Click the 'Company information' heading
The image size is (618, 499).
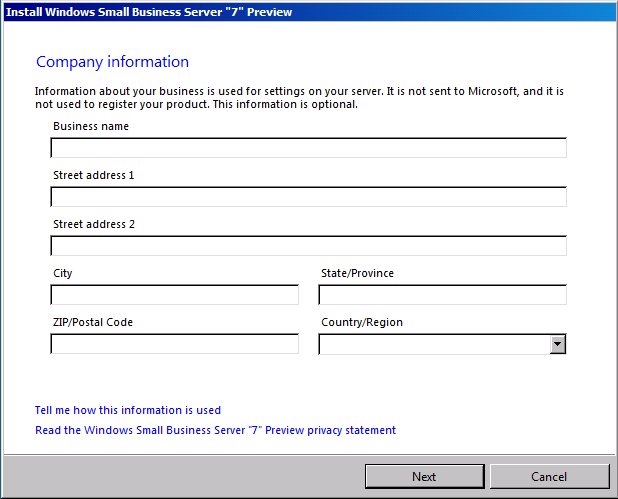[x=112, y=62]
